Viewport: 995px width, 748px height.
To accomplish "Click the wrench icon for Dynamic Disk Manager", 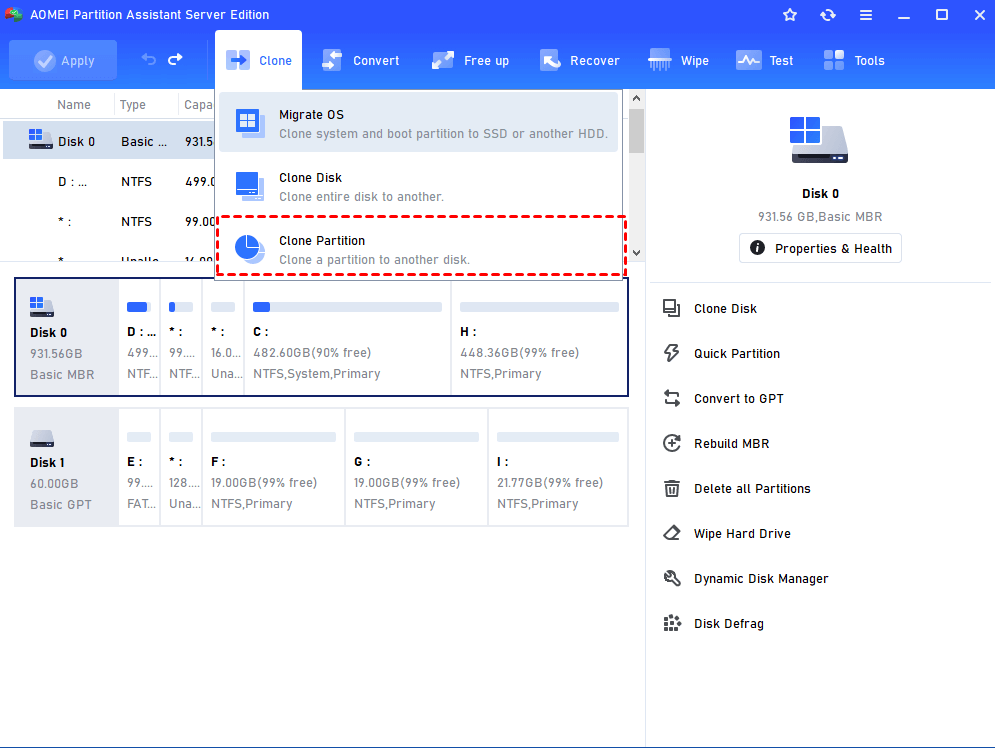I will pyautogui.click(x=671, y=578).
